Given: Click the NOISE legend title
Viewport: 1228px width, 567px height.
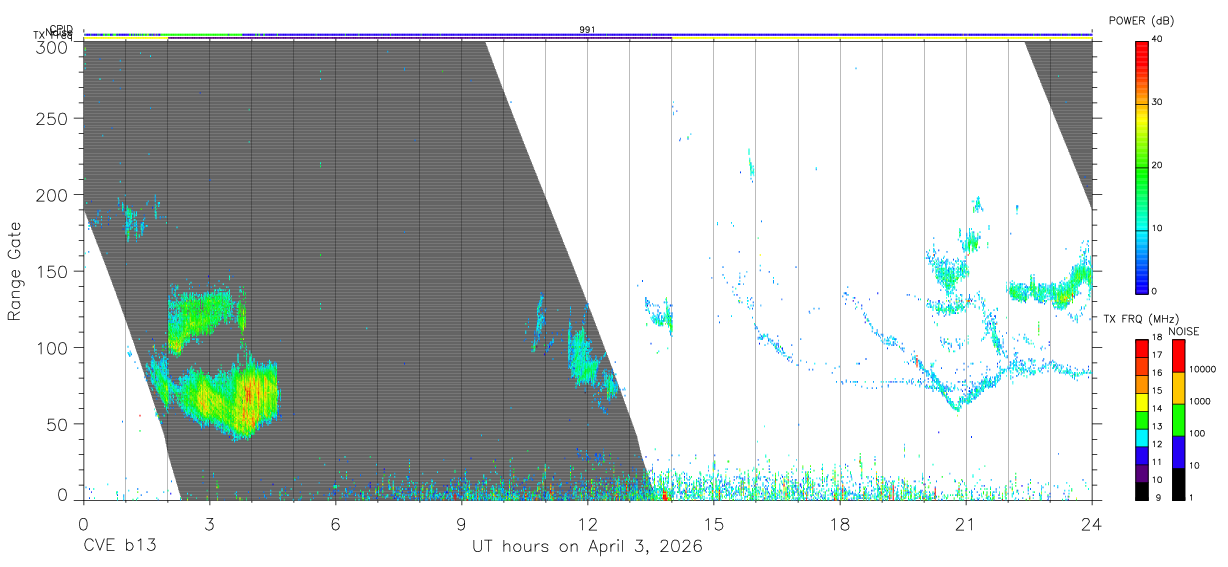Looking at the screenshot, I should coord(1184,331).
